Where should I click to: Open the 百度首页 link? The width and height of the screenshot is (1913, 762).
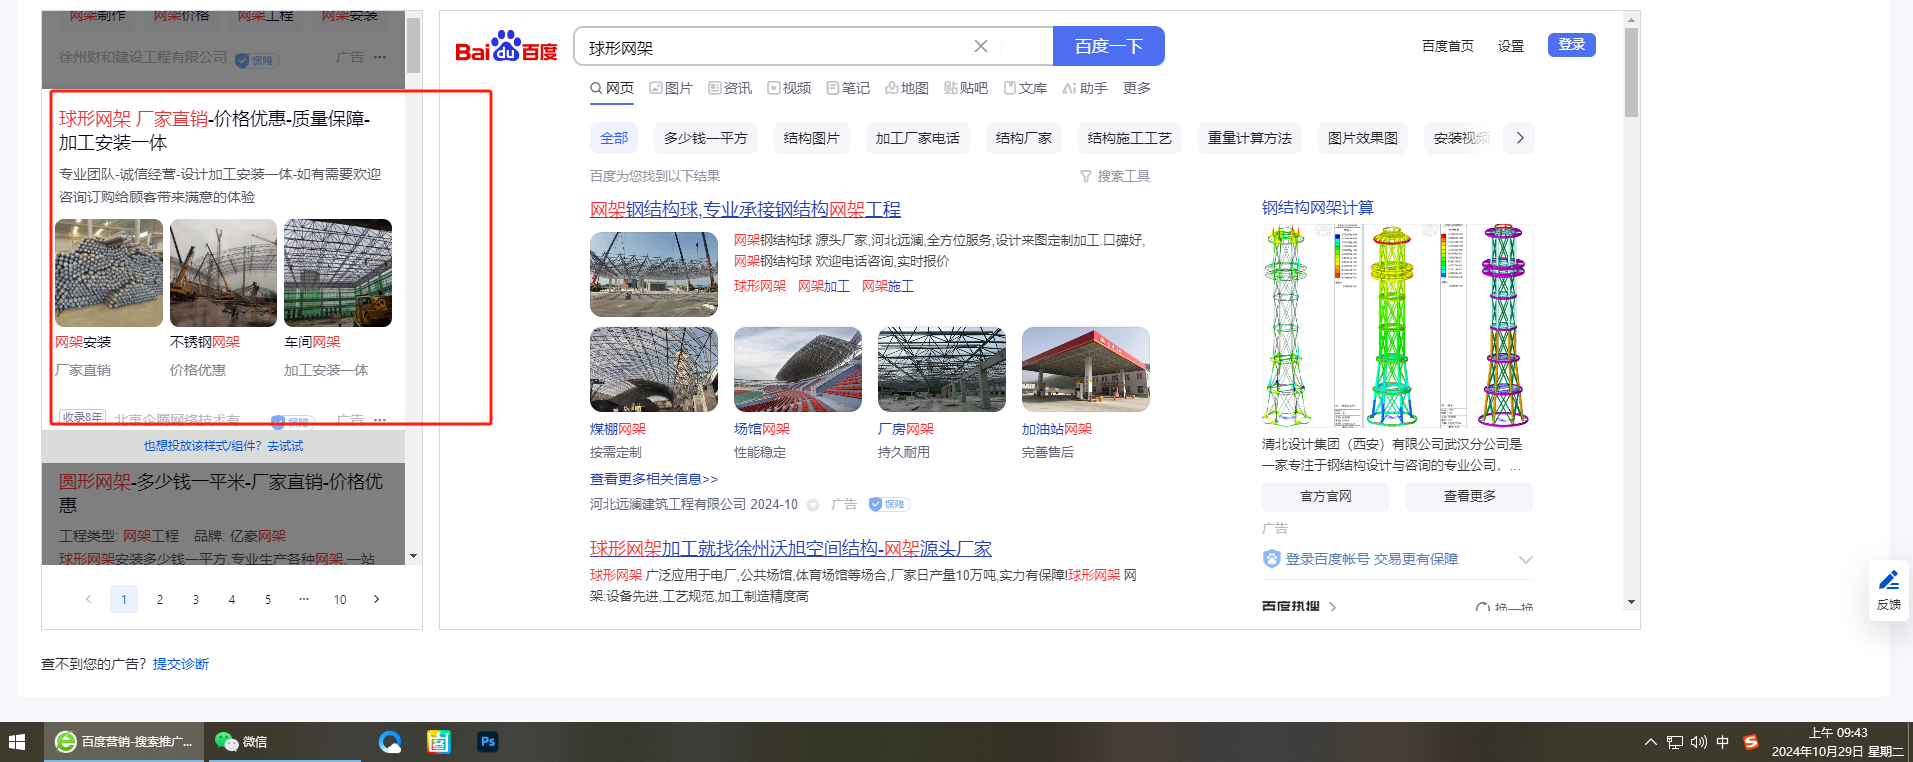point(1448,46)
